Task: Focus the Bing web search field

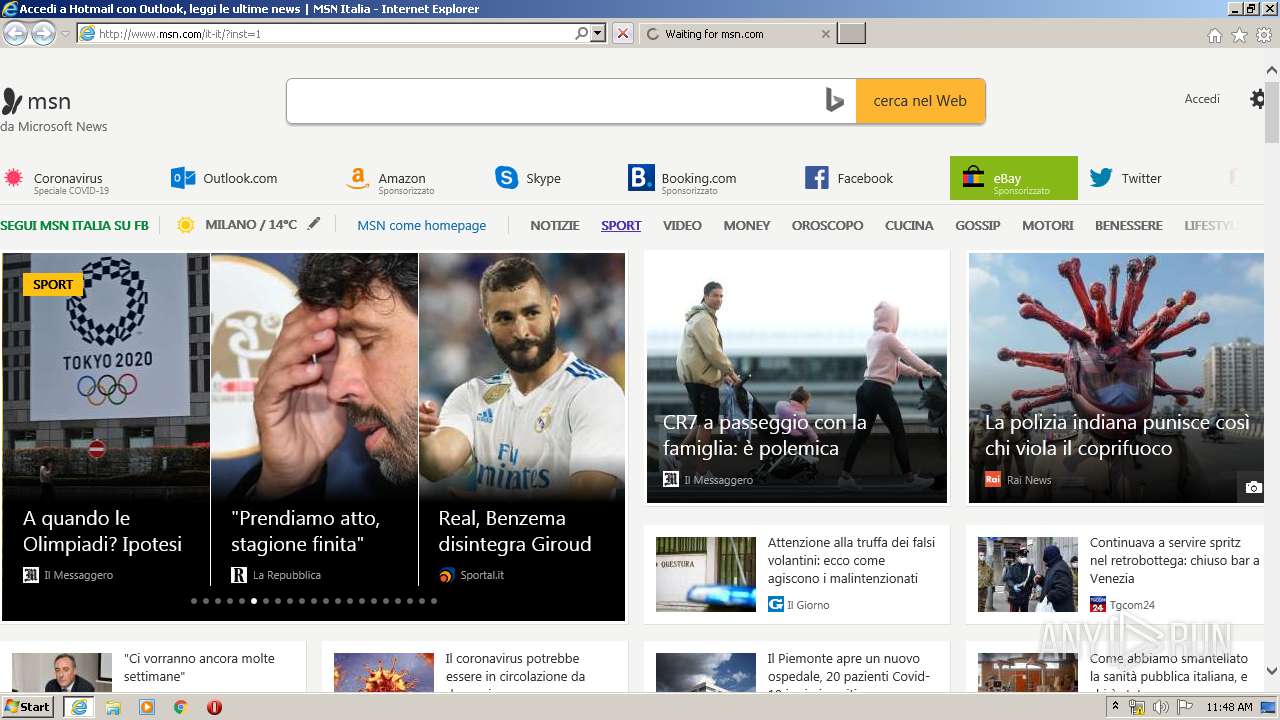Action: point(555,101)
